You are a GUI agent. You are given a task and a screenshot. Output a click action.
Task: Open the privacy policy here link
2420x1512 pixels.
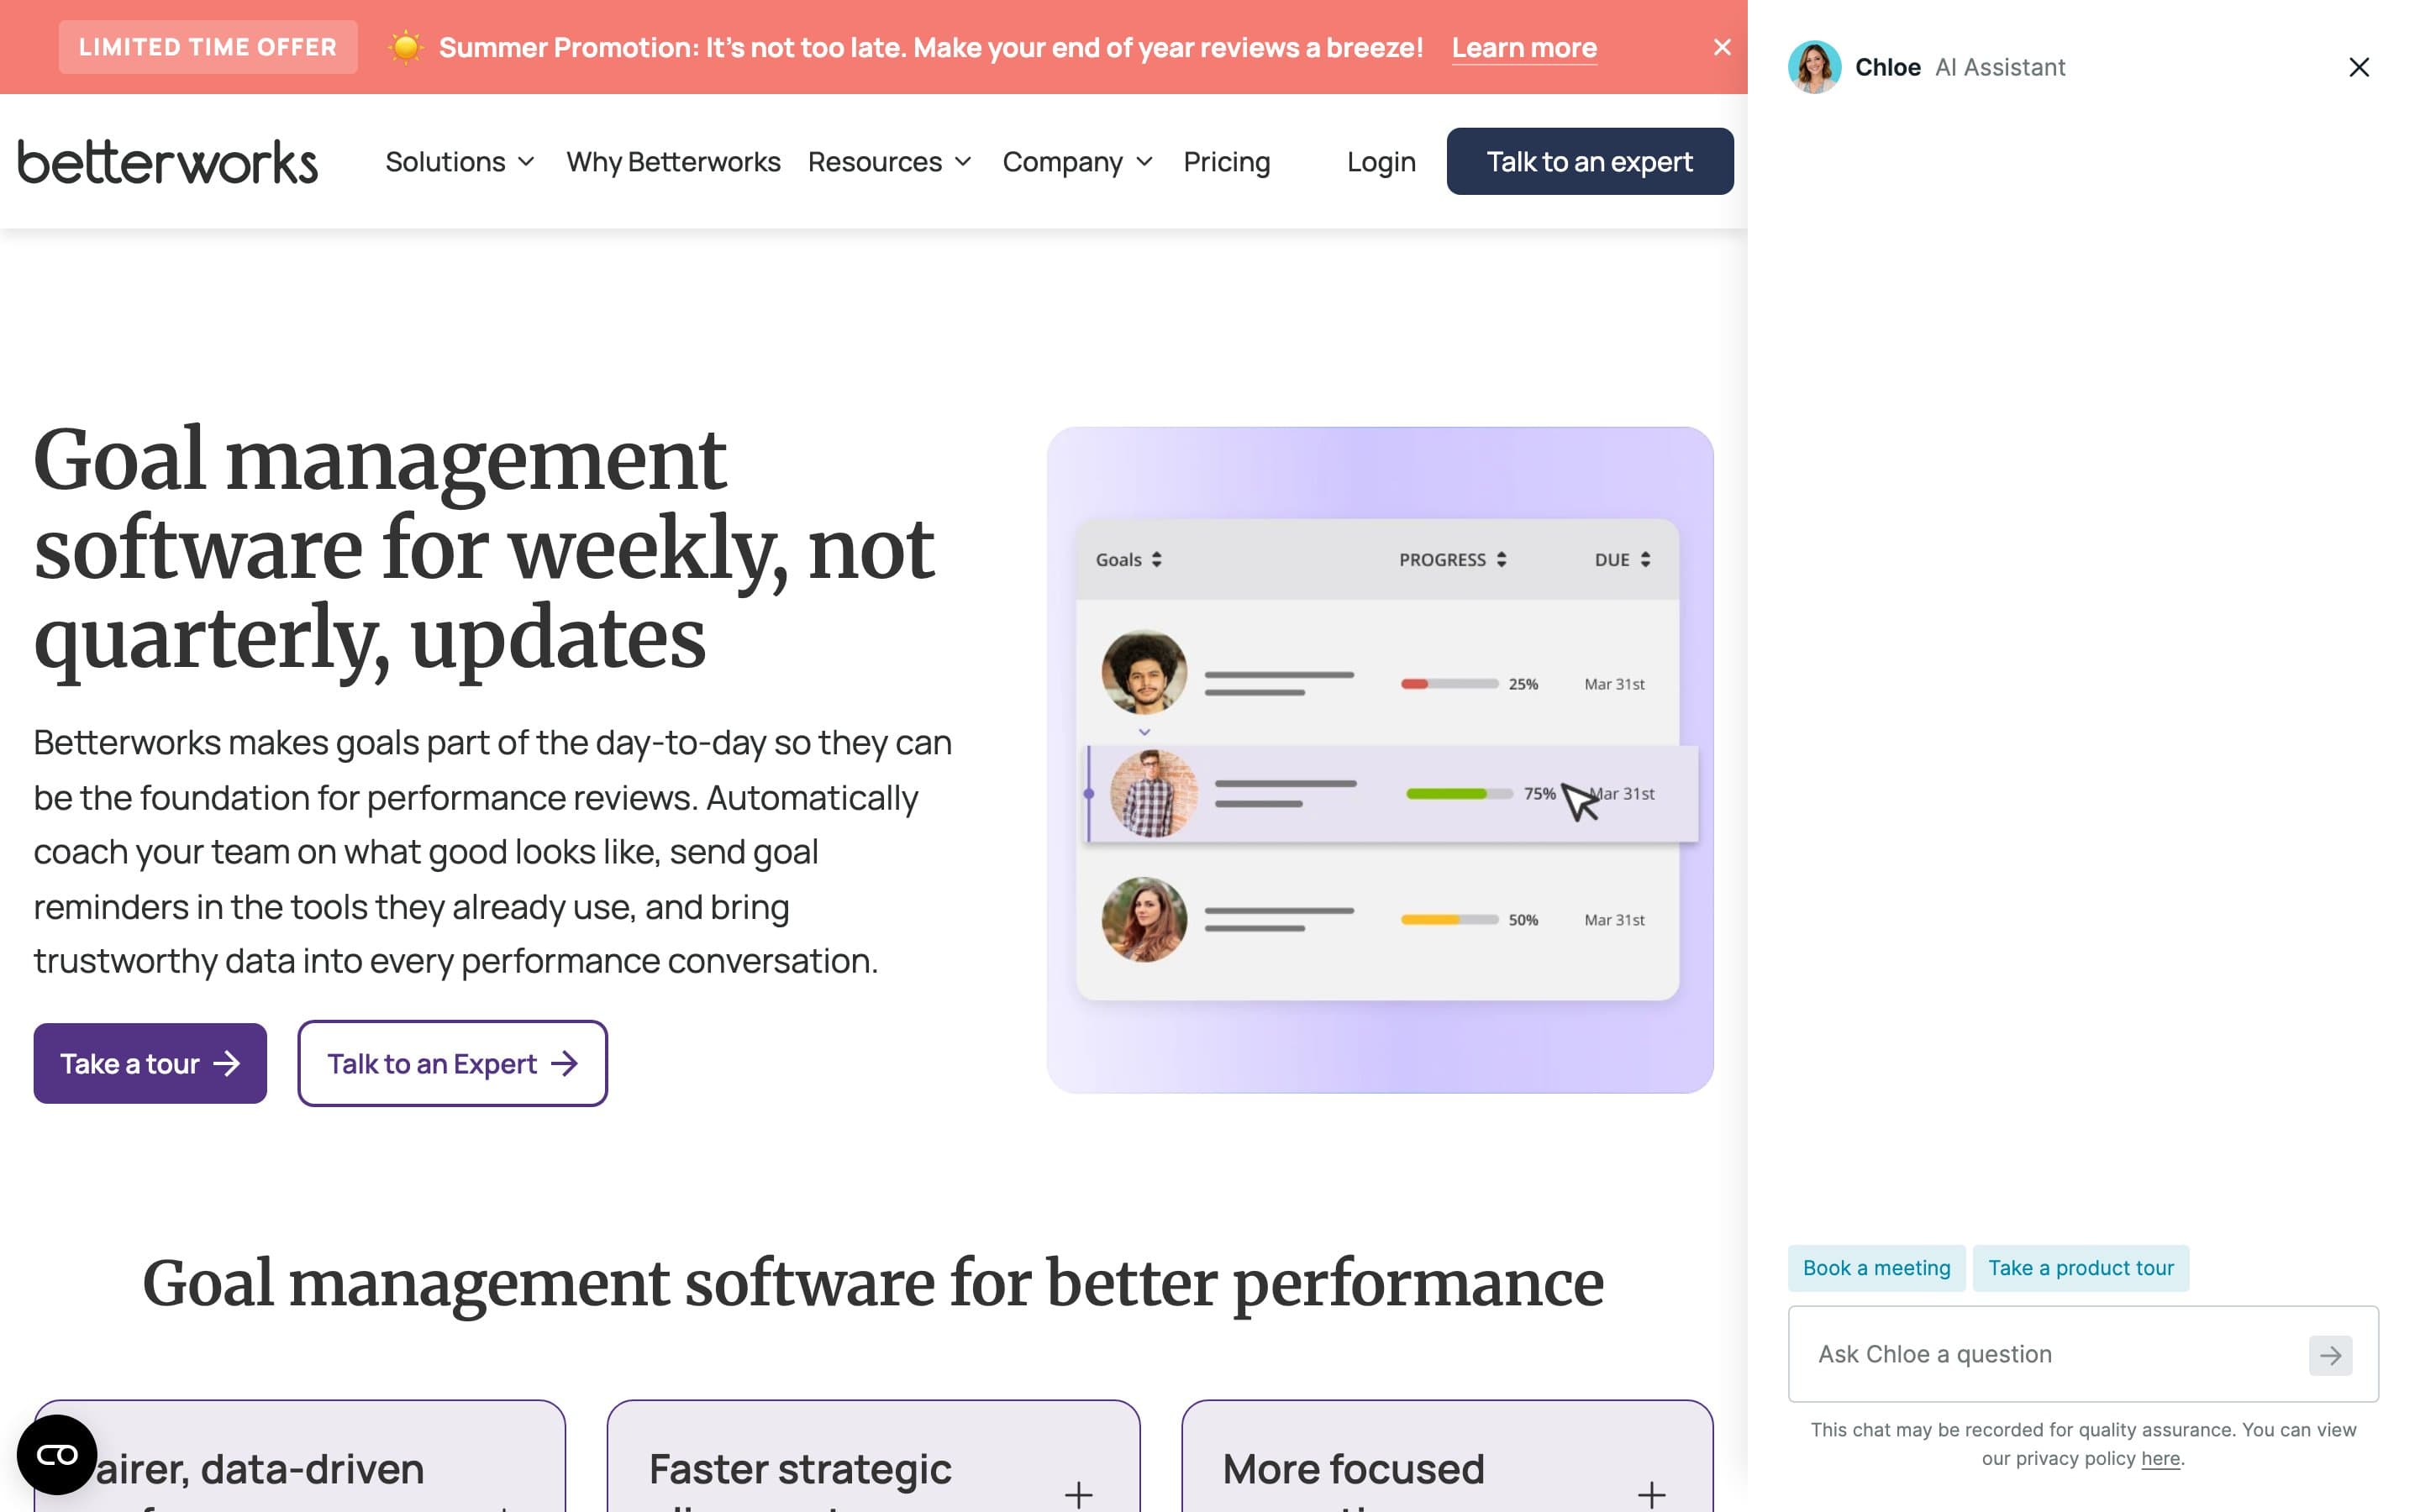[2160, 1459]
